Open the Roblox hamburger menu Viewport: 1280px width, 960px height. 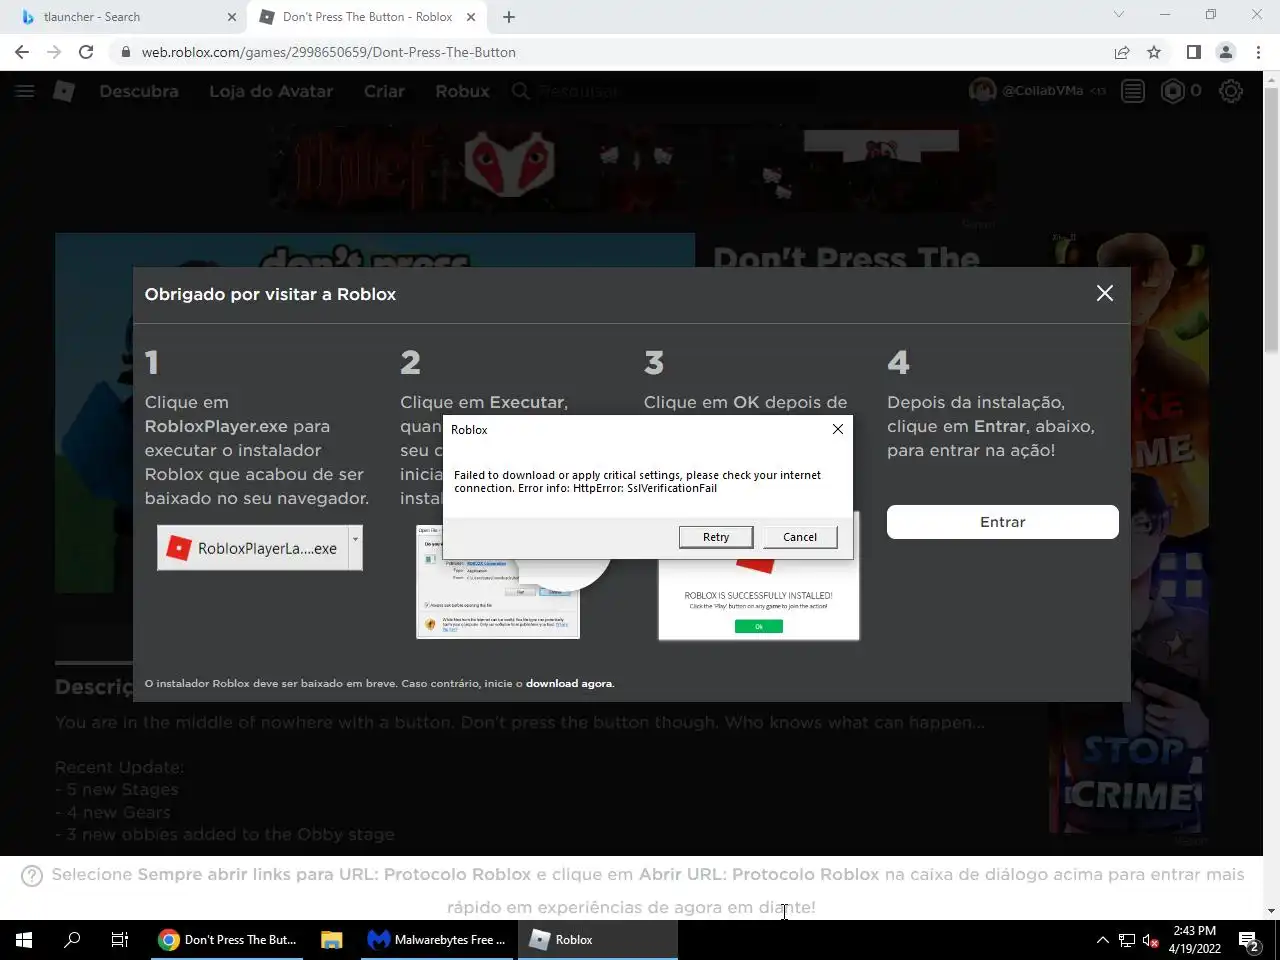point(25,91)
